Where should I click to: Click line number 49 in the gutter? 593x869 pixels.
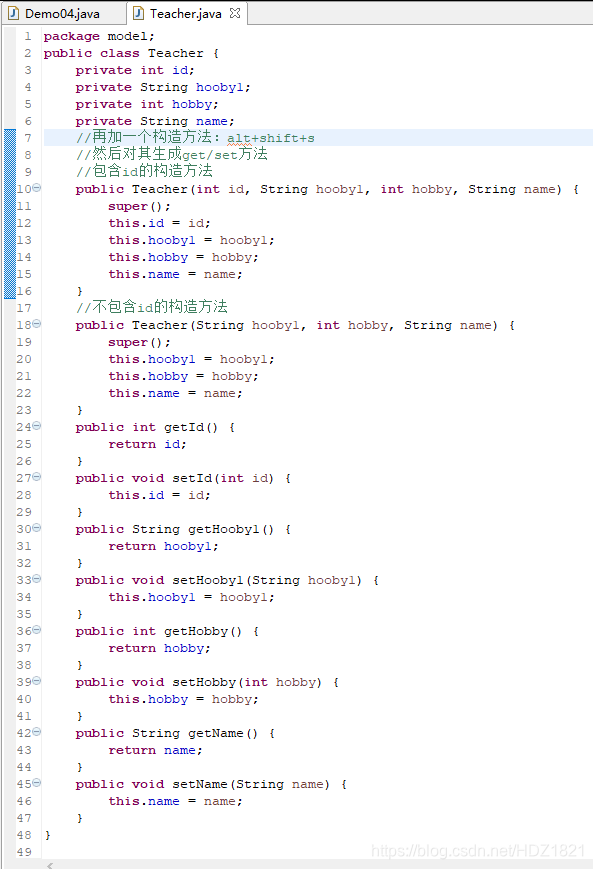[x=24, y=852]
